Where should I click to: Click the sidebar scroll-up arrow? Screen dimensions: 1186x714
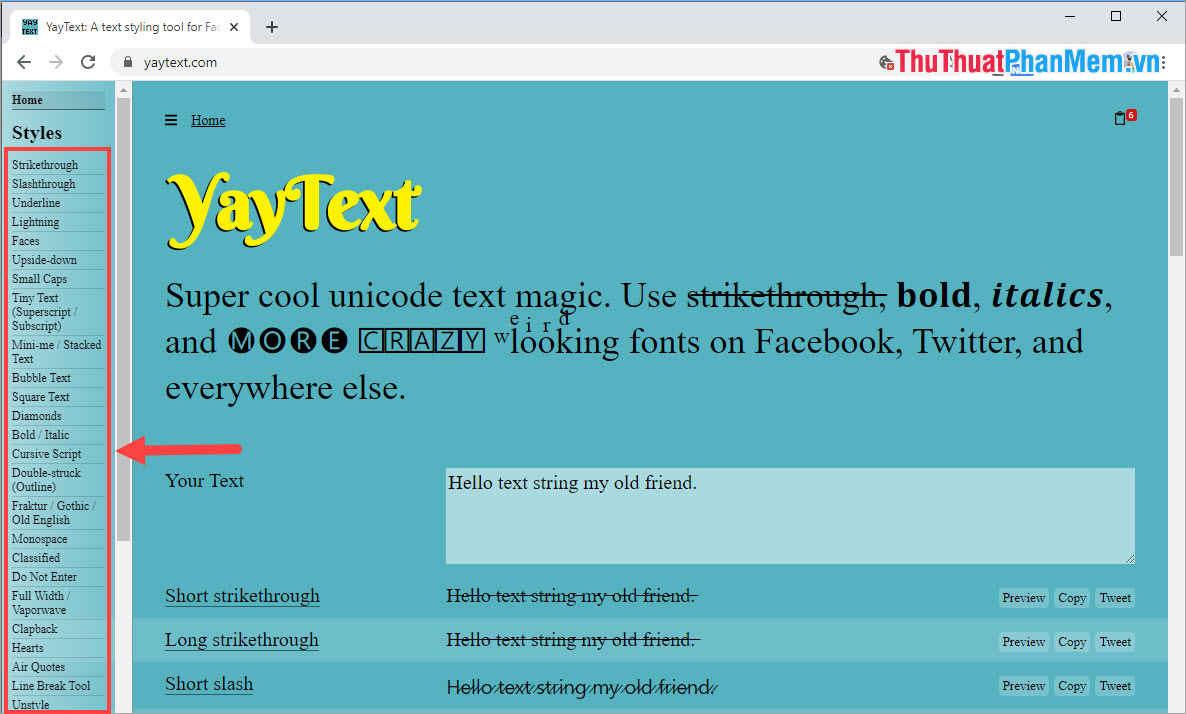pyautogui.click(x=123, y=89)
